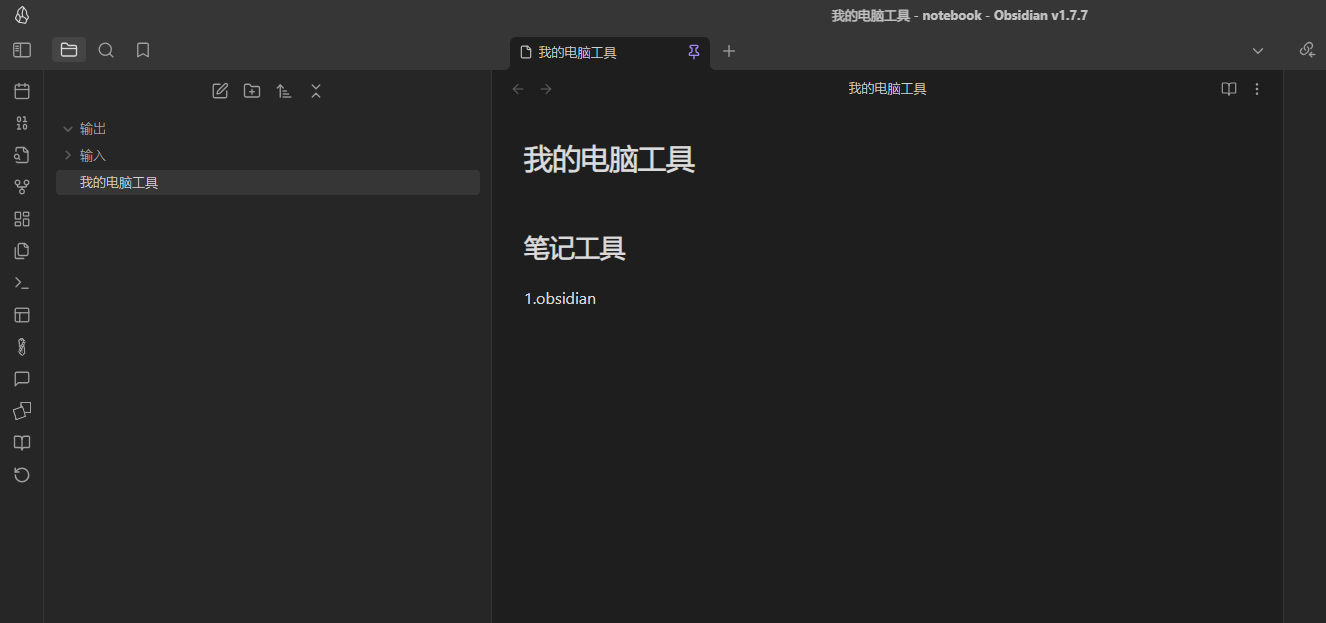Click the note title 我的电脑工具 in header
The width and height of the screenshot is (1326, 623).
[x=887, y=89]
